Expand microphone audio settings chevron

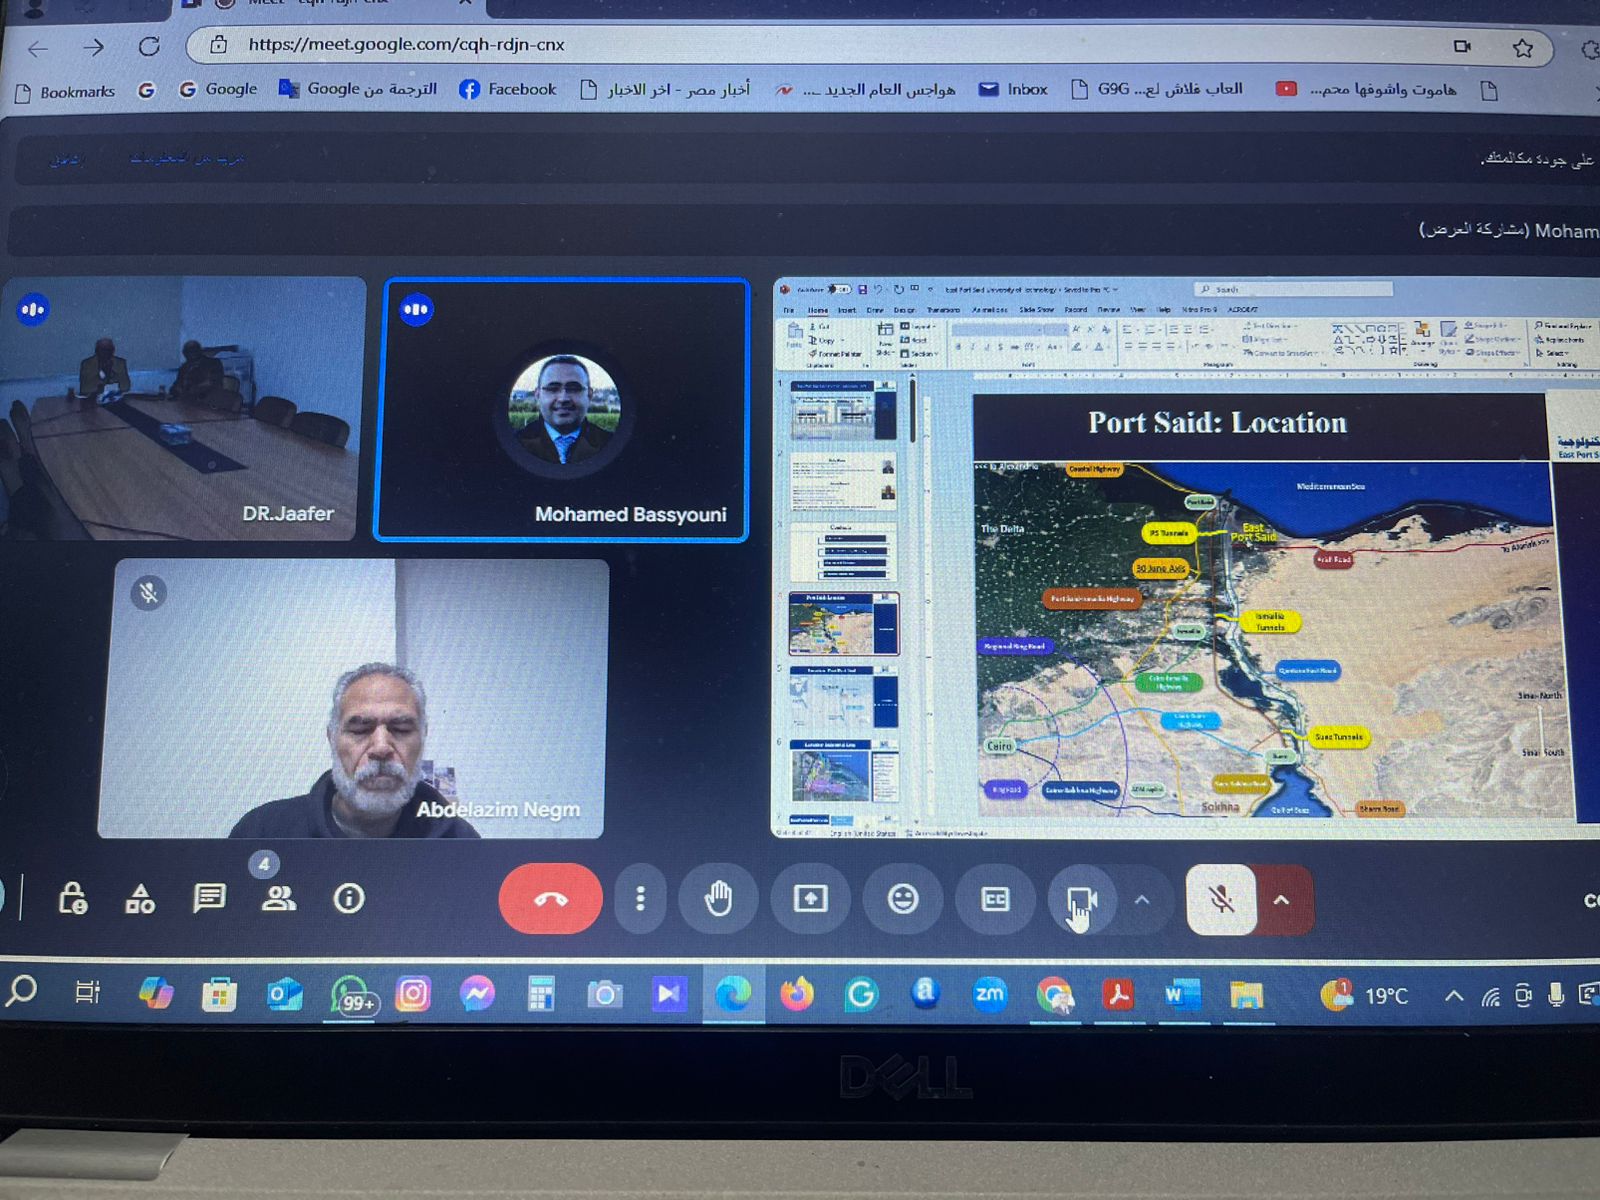[x=1282, y=900]
